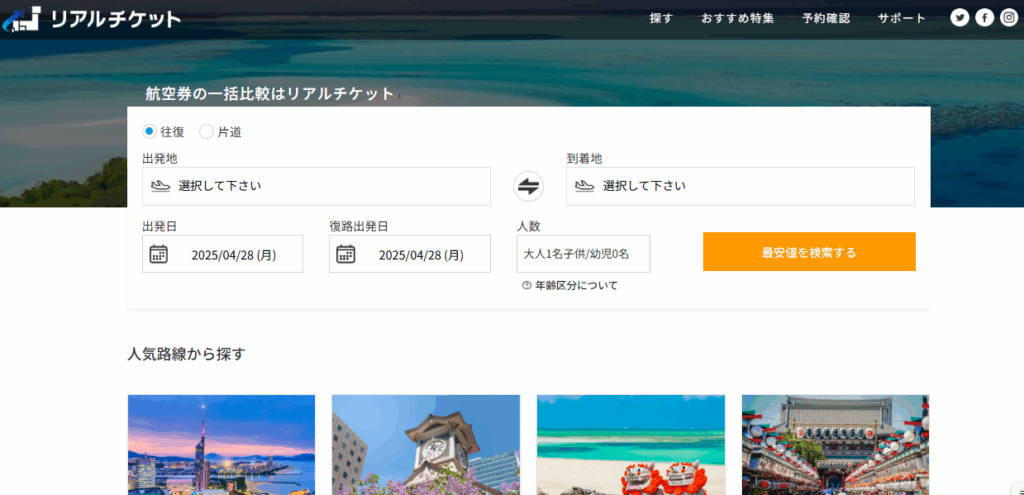
Task: Open the Instagram social icon
Action: tap(1009, 18)
